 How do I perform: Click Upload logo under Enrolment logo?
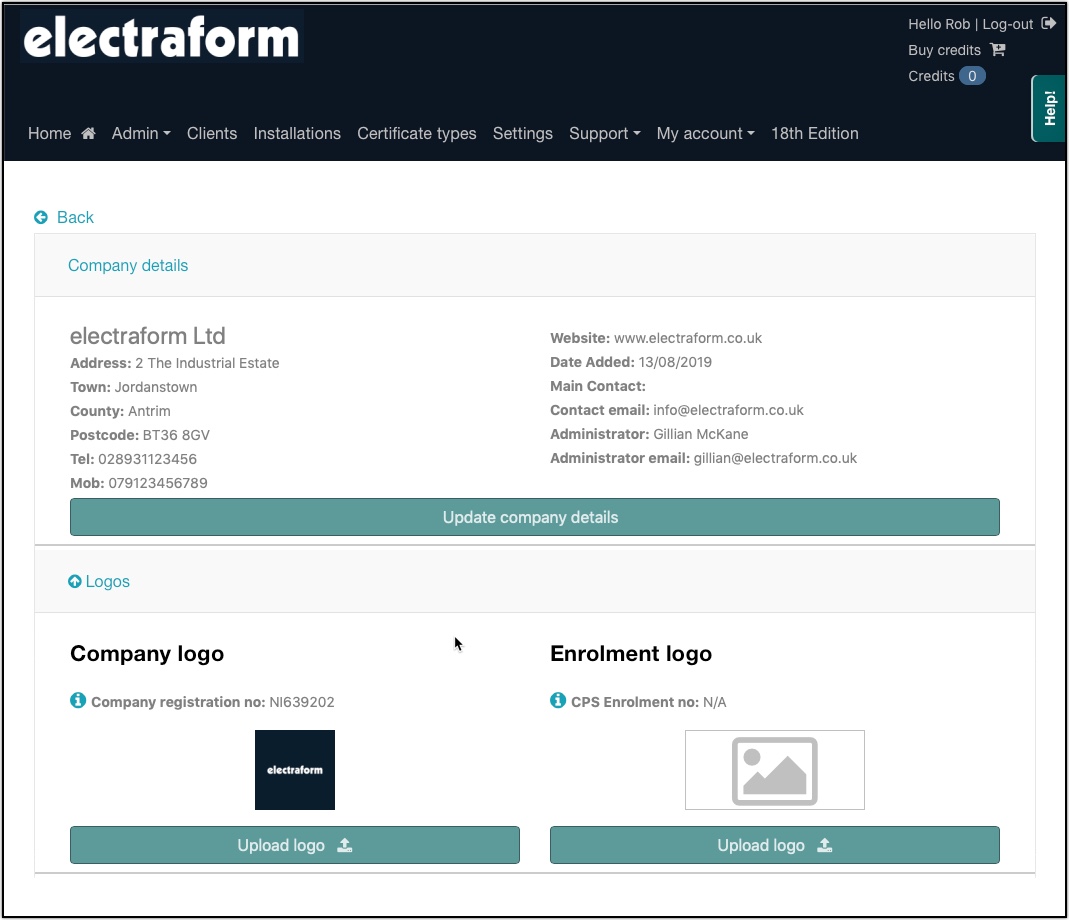(774, 845)
